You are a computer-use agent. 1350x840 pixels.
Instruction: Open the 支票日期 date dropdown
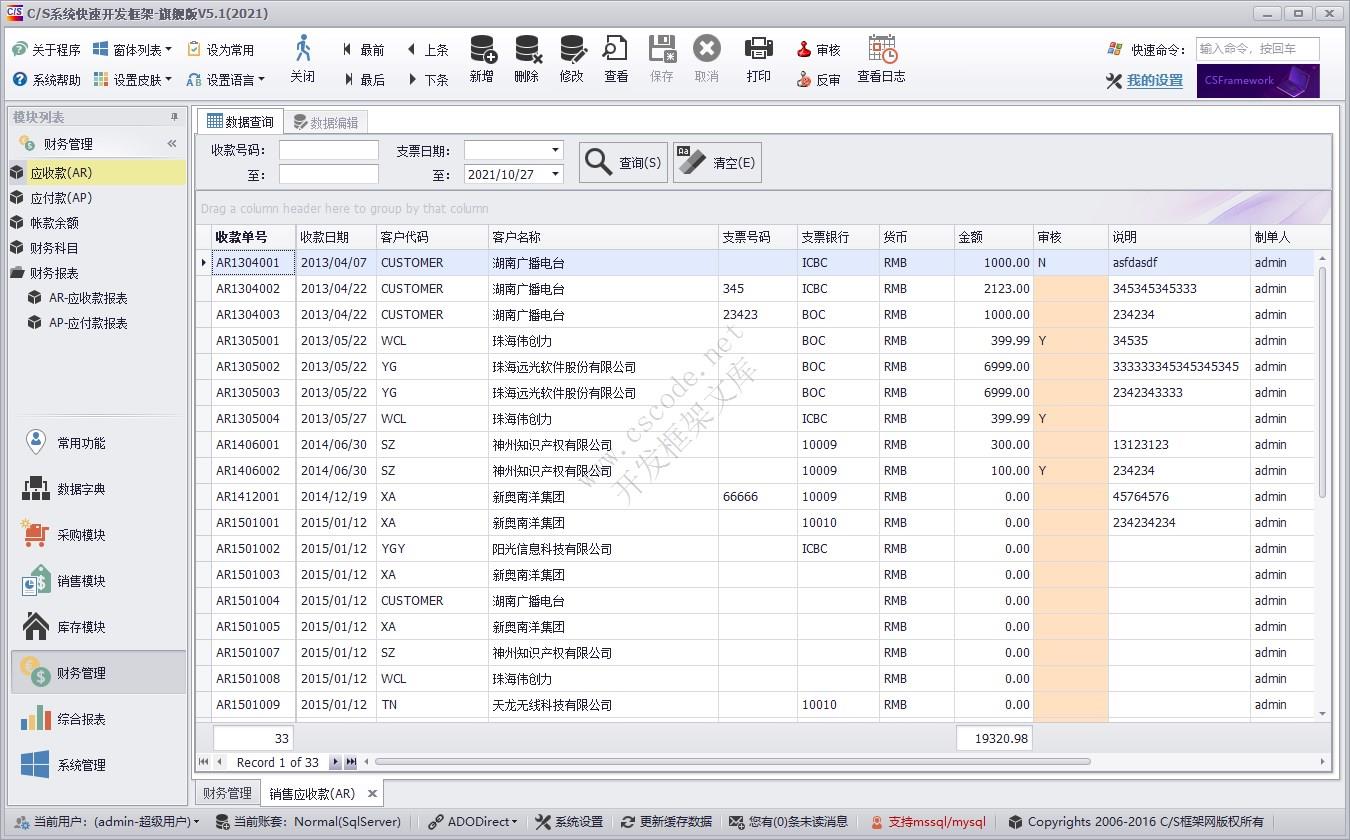point(556,150)
